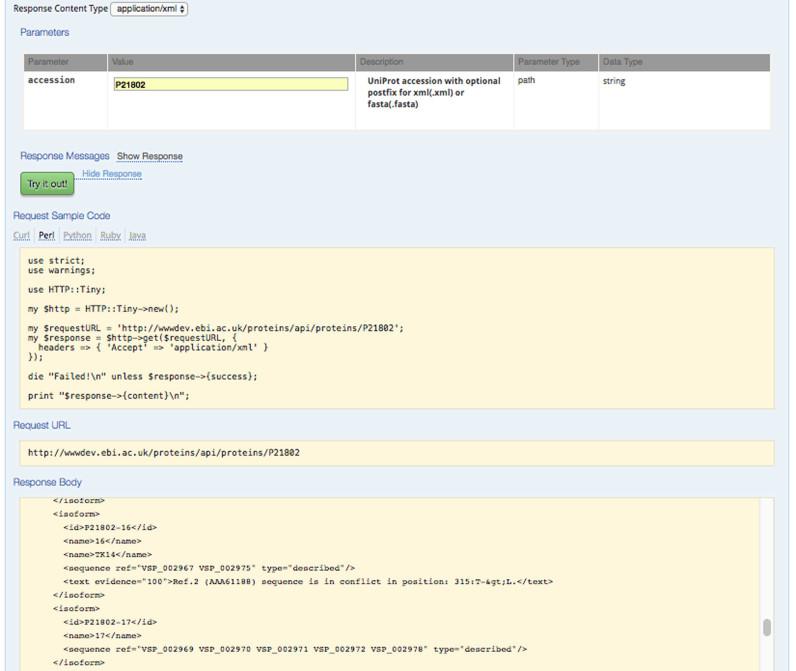This screenshot has height=671, width=796.
Task: Switch to the Curl sample code tab
Action: tap(21, 236)
